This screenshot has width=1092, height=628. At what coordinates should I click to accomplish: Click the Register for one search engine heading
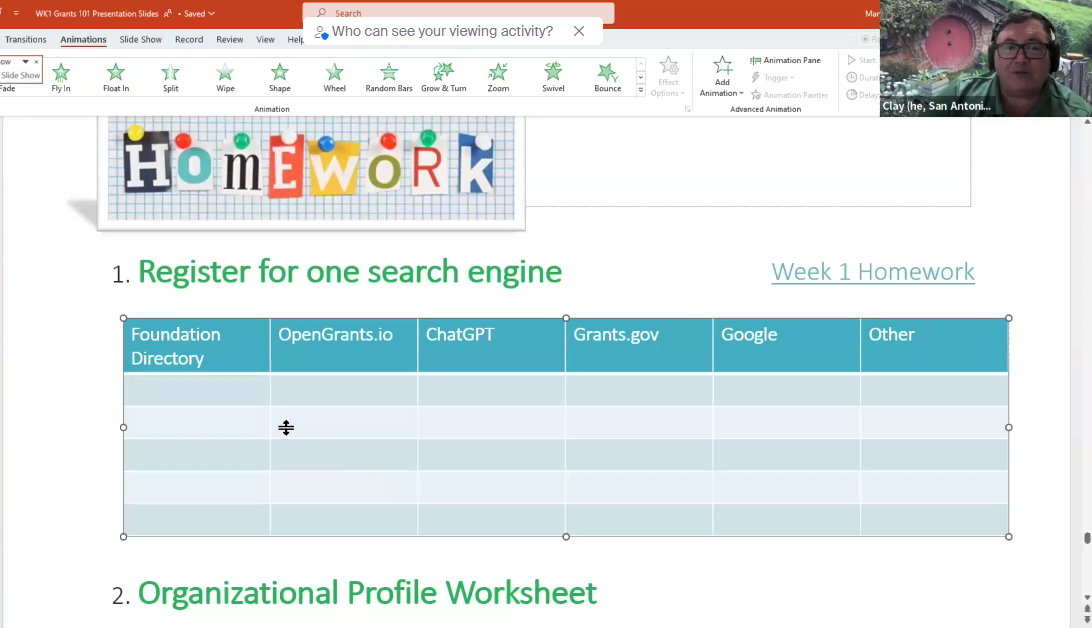pyautogui.click(x=350, y=272)
